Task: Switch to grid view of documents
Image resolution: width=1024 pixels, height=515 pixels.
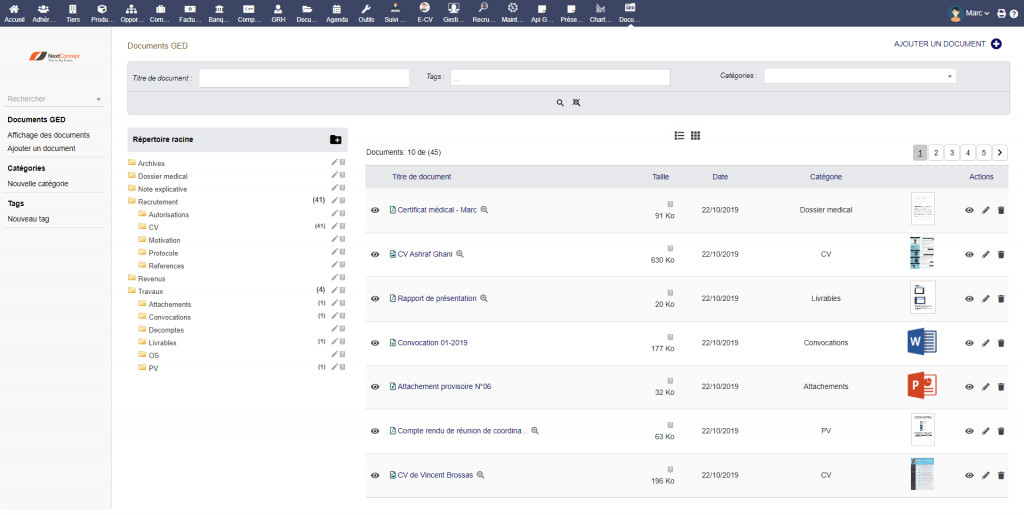Action: (695, 135)
